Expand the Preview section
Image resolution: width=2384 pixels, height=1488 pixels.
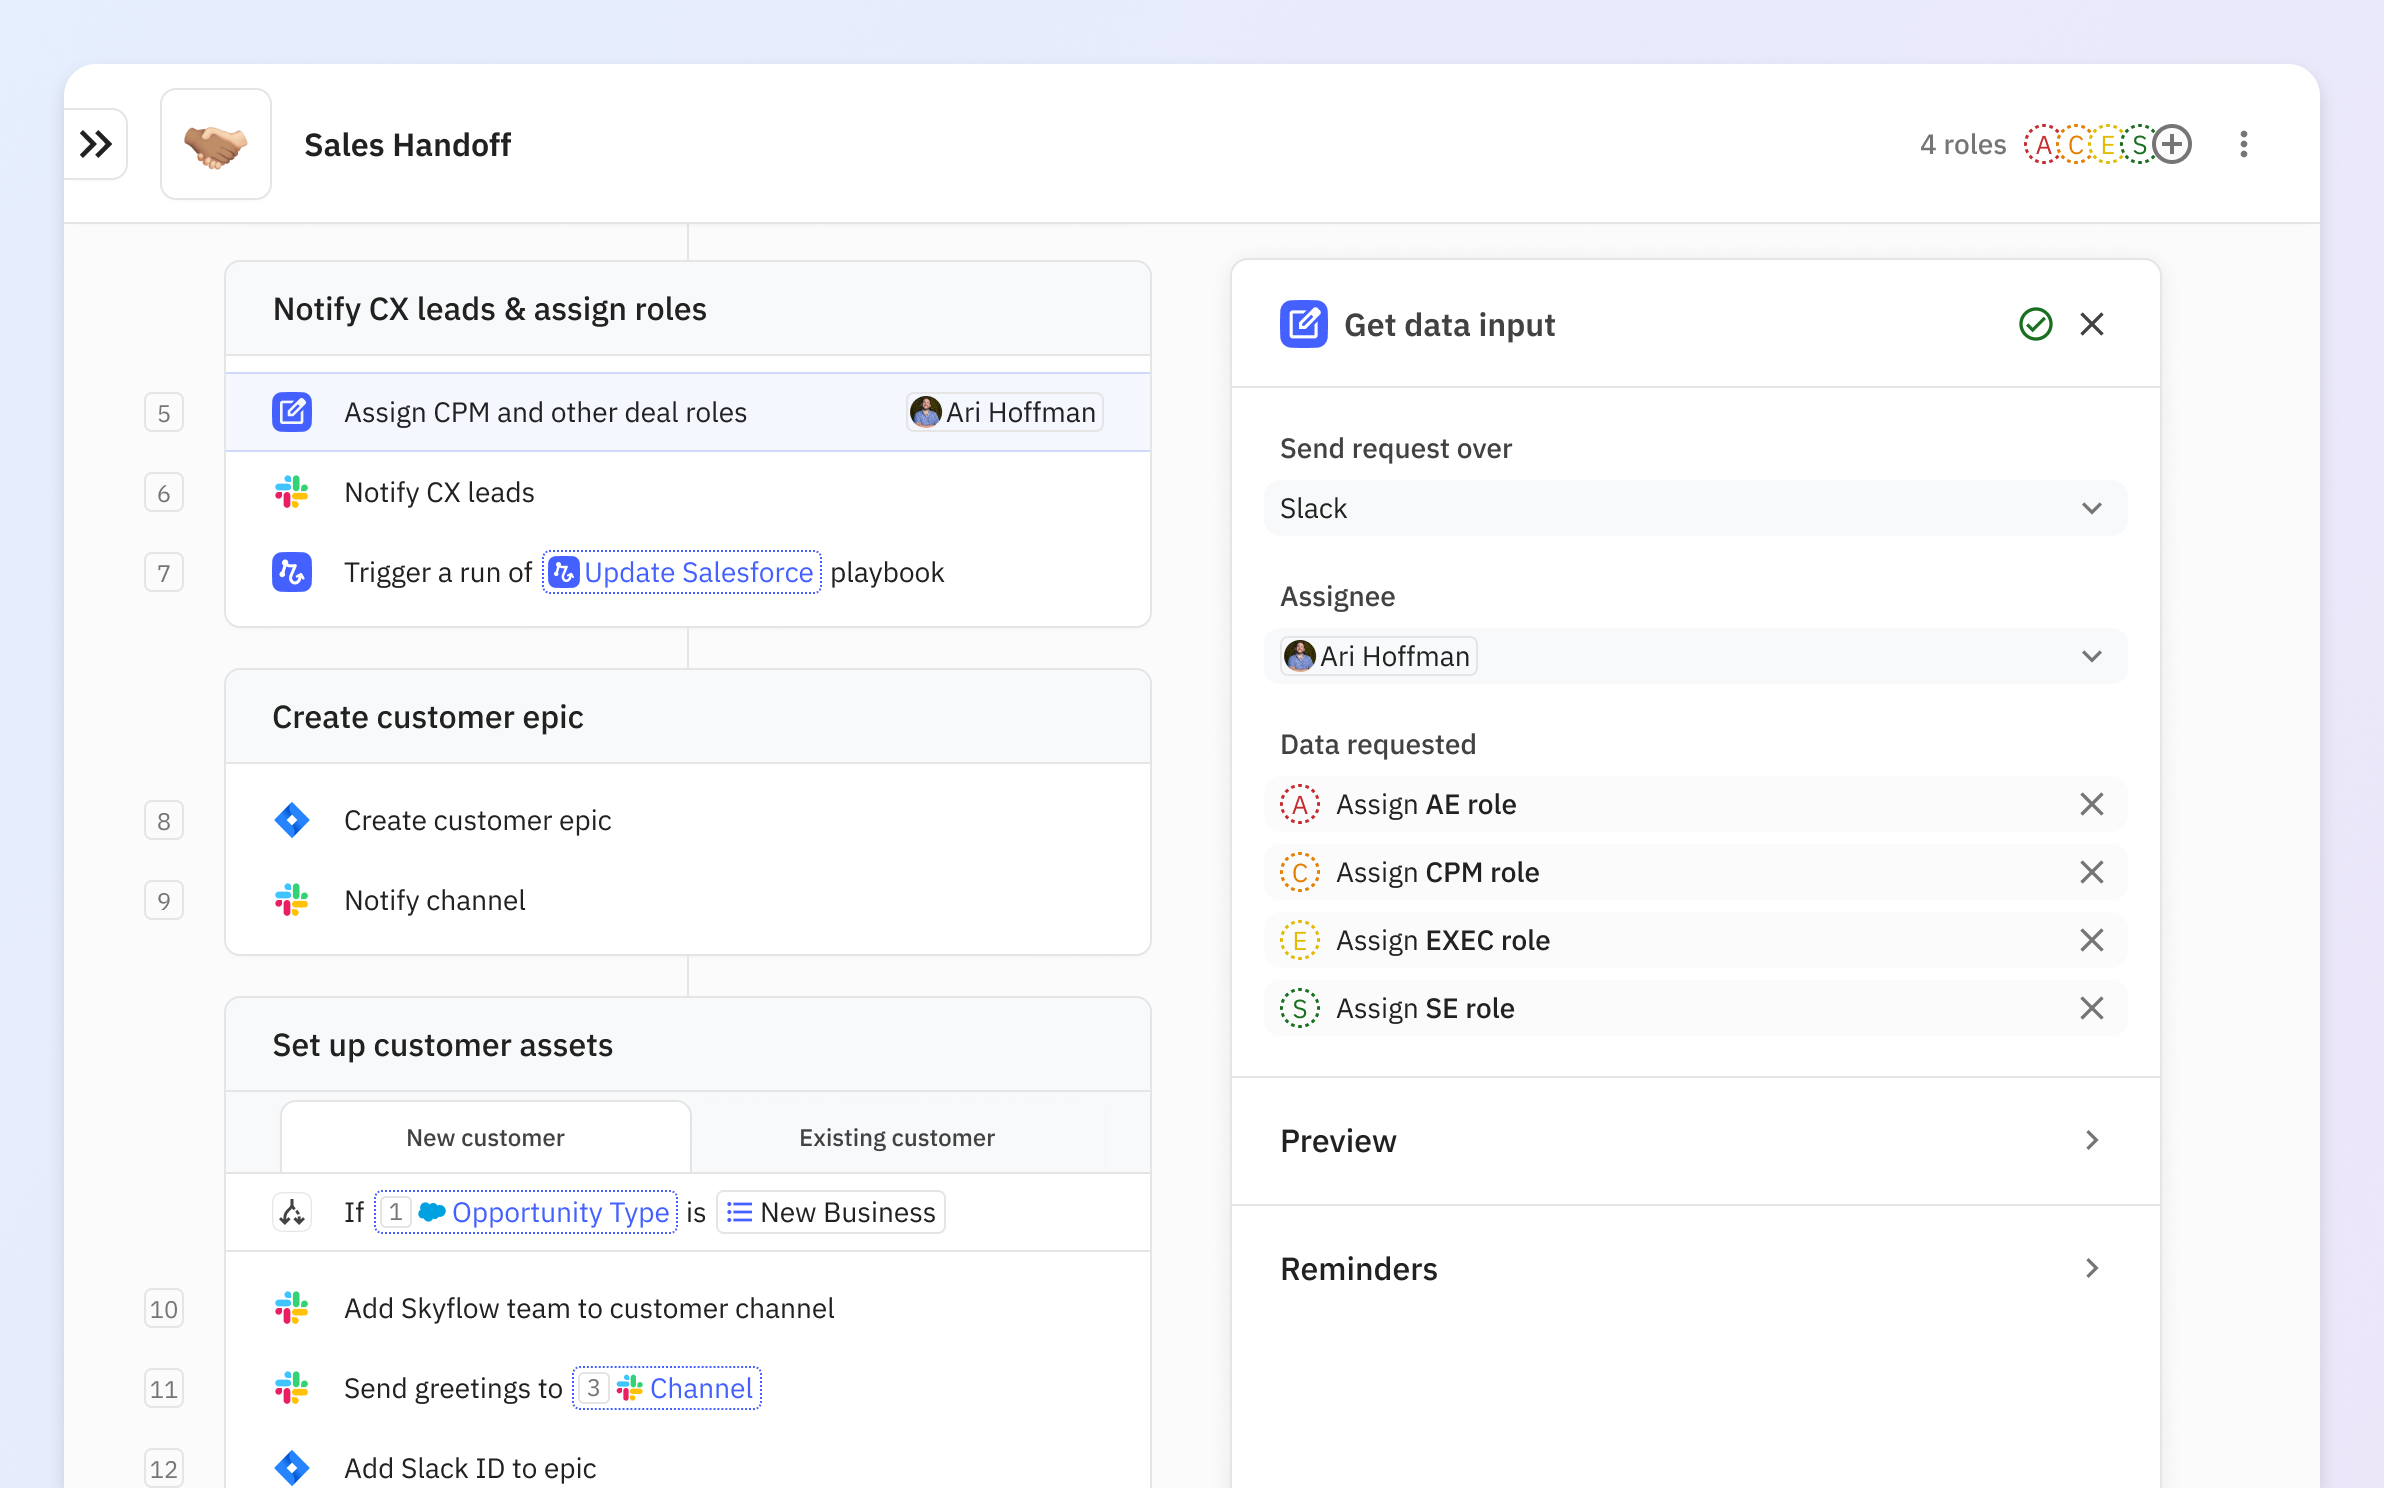(1695, 1141)
